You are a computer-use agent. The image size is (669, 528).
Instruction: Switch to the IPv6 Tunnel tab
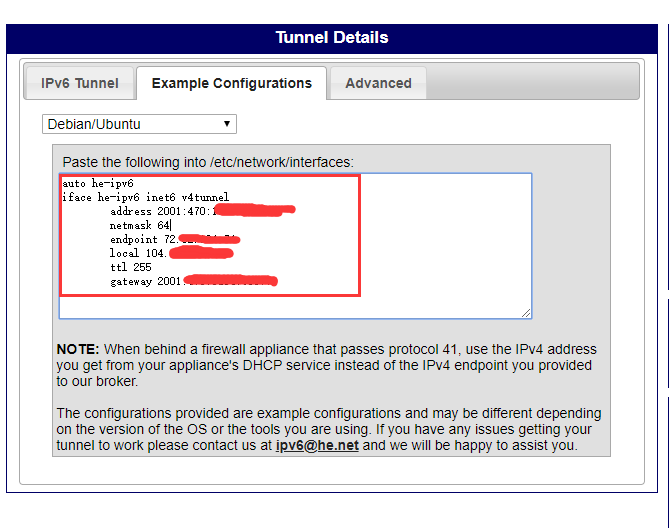click(x=80, y=83)
